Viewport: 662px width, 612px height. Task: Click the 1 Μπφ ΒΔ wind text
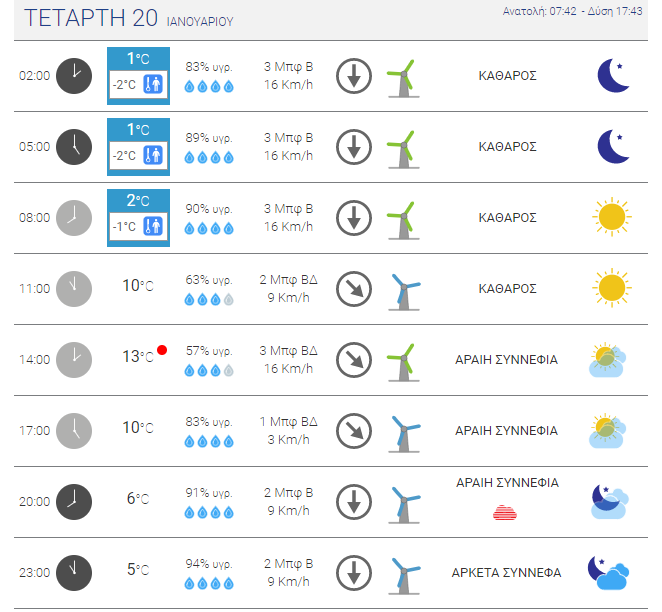tap(288, 422)
